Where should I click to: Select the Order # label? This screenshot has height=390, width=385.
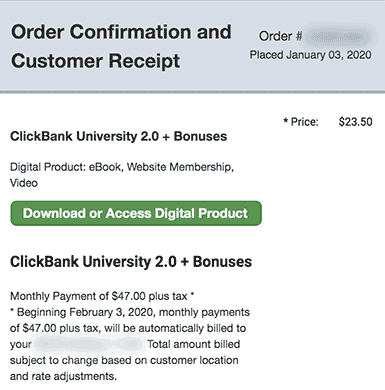tap(280, 36)
